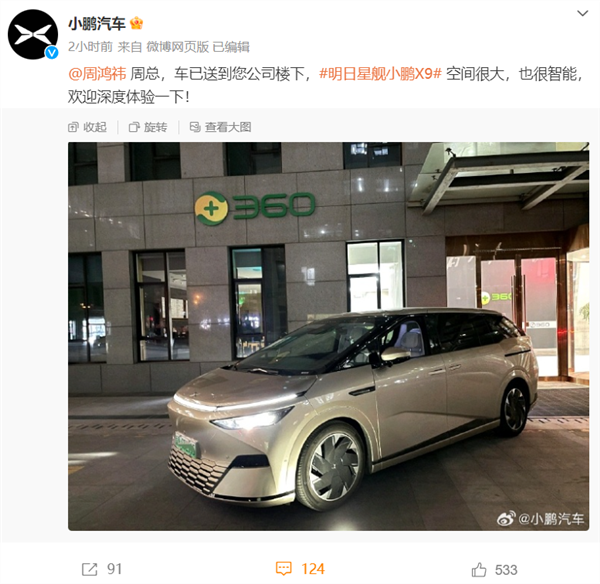Open the 小鹏汽车 username link
The width and height of the screenshot is (600, 584).
97,24
